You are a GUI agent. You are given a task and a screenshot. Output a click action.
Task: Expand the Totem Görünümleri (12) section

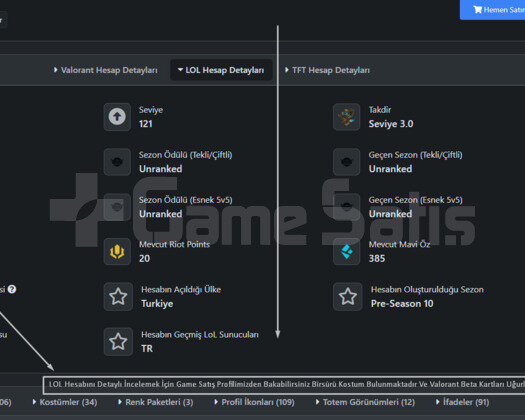click(x=365, y=402)
